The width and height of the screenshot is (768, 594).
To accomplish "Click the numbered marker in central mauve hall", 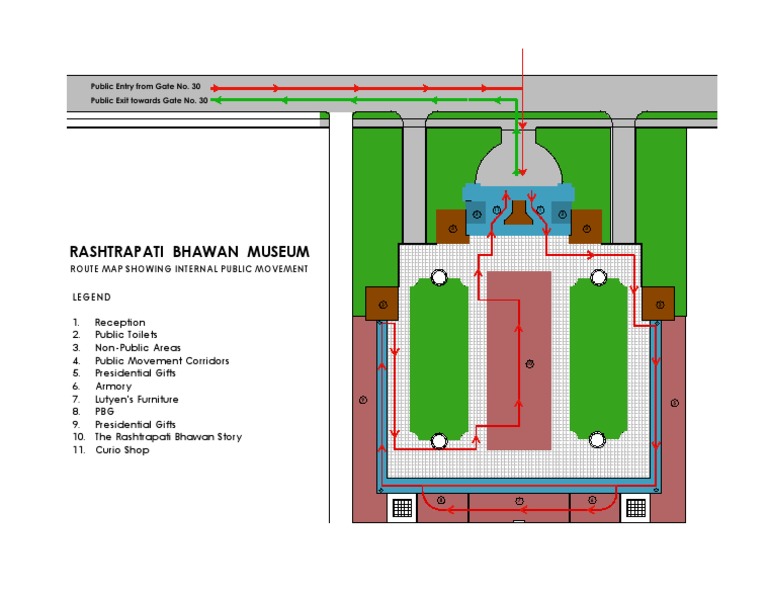I will 530,362.
